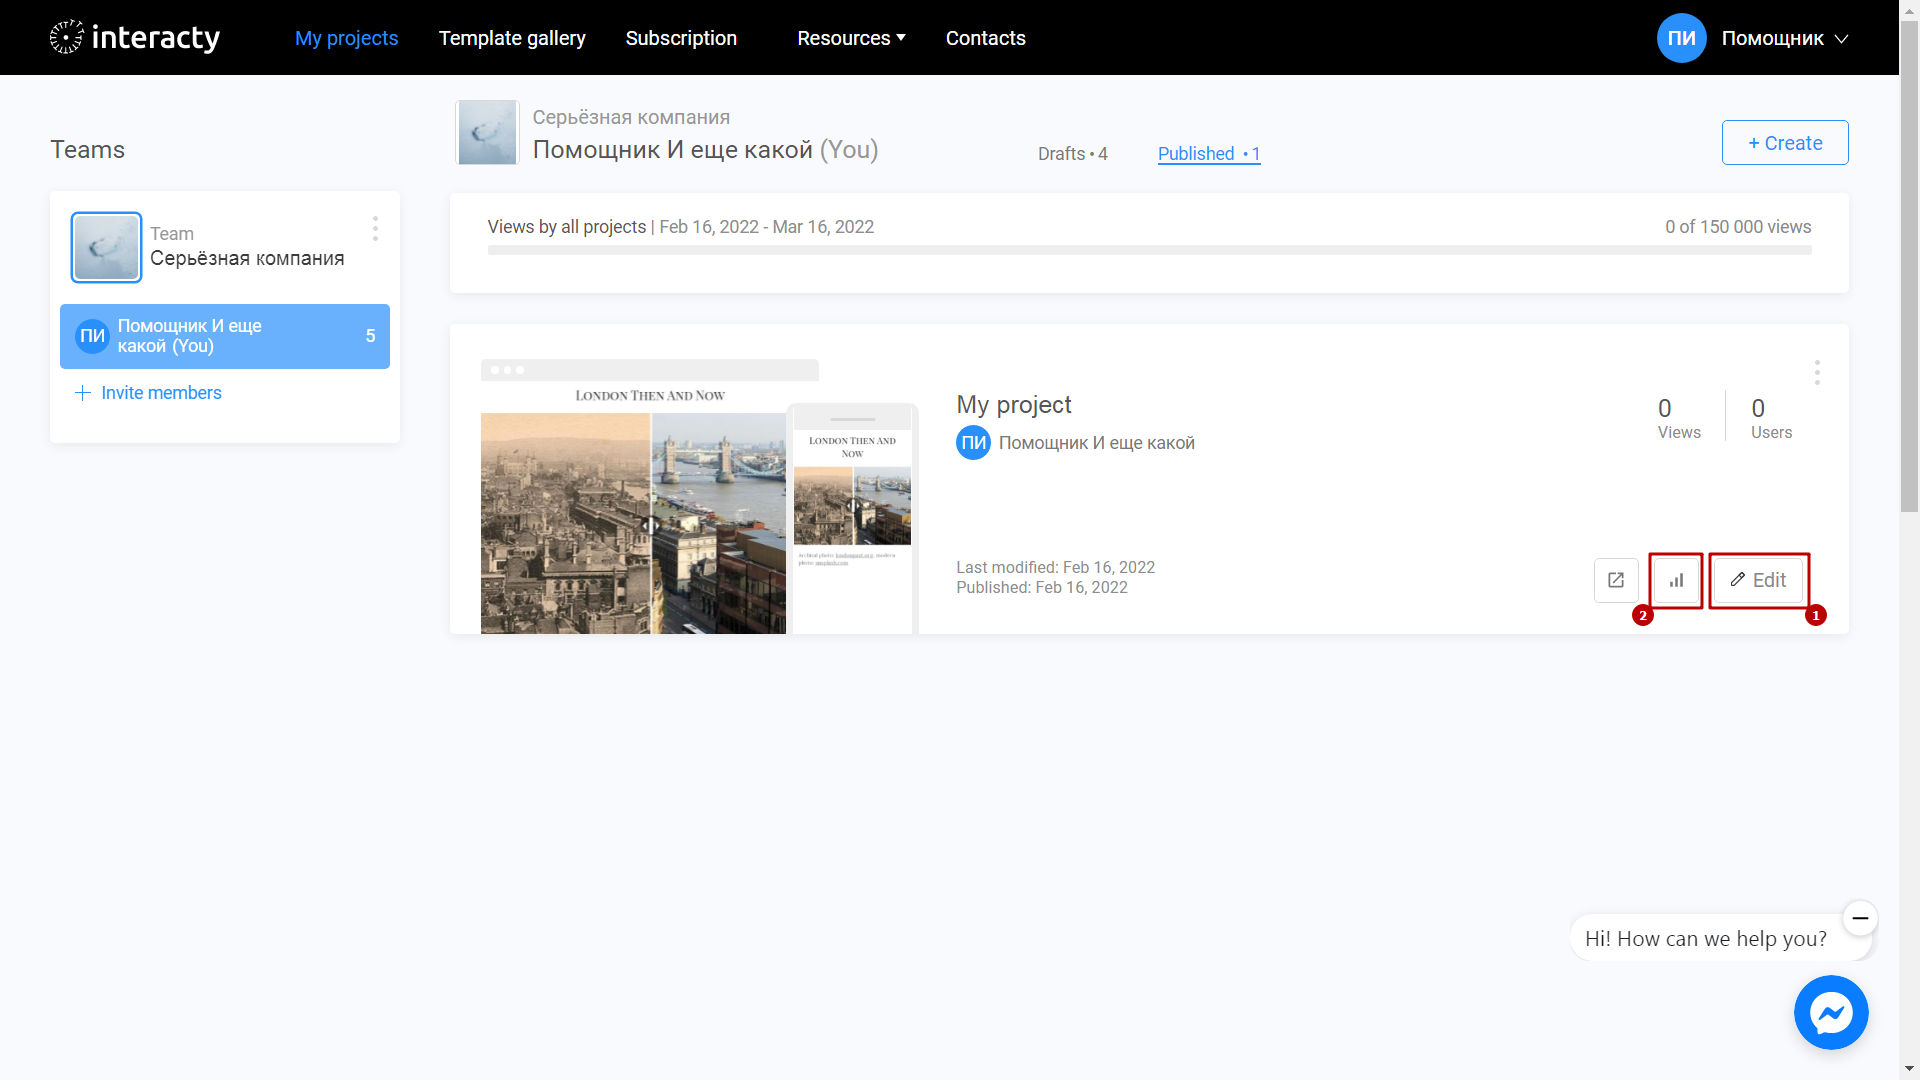Click the analytics bar chart icon
The width and height of the screenshot is (1920, 1080).
point(1675,579)
